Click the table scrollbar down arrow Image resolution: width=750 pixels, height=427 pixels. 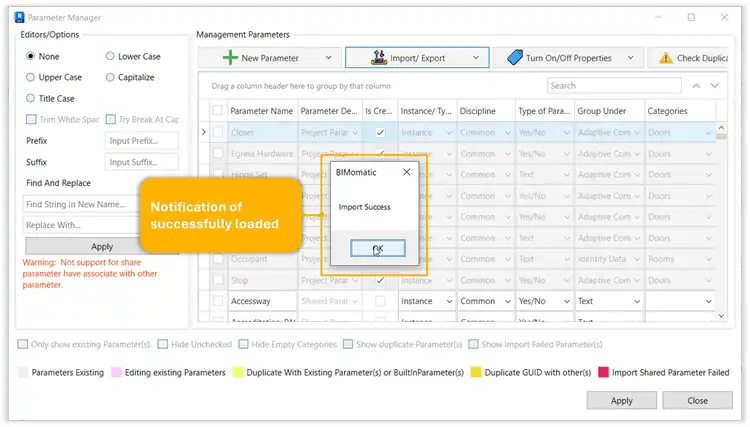tap(721, 316)
